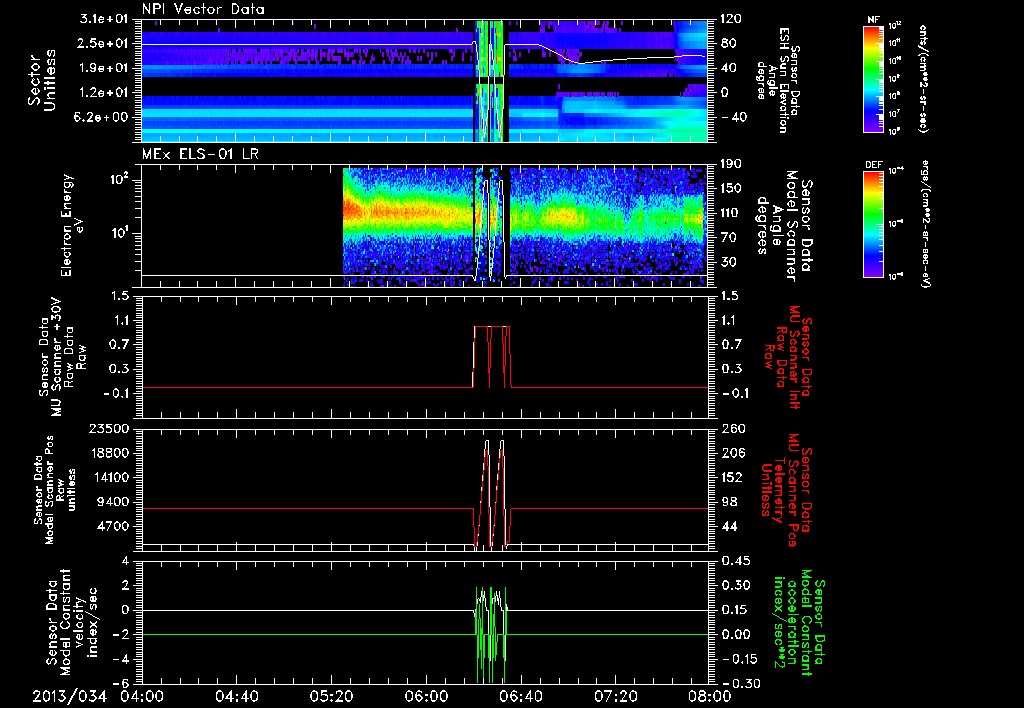Click the "ESH Sun Elevation Angle" axis label
Viewport: 1024px width, 708px height.
coord(776,80)
